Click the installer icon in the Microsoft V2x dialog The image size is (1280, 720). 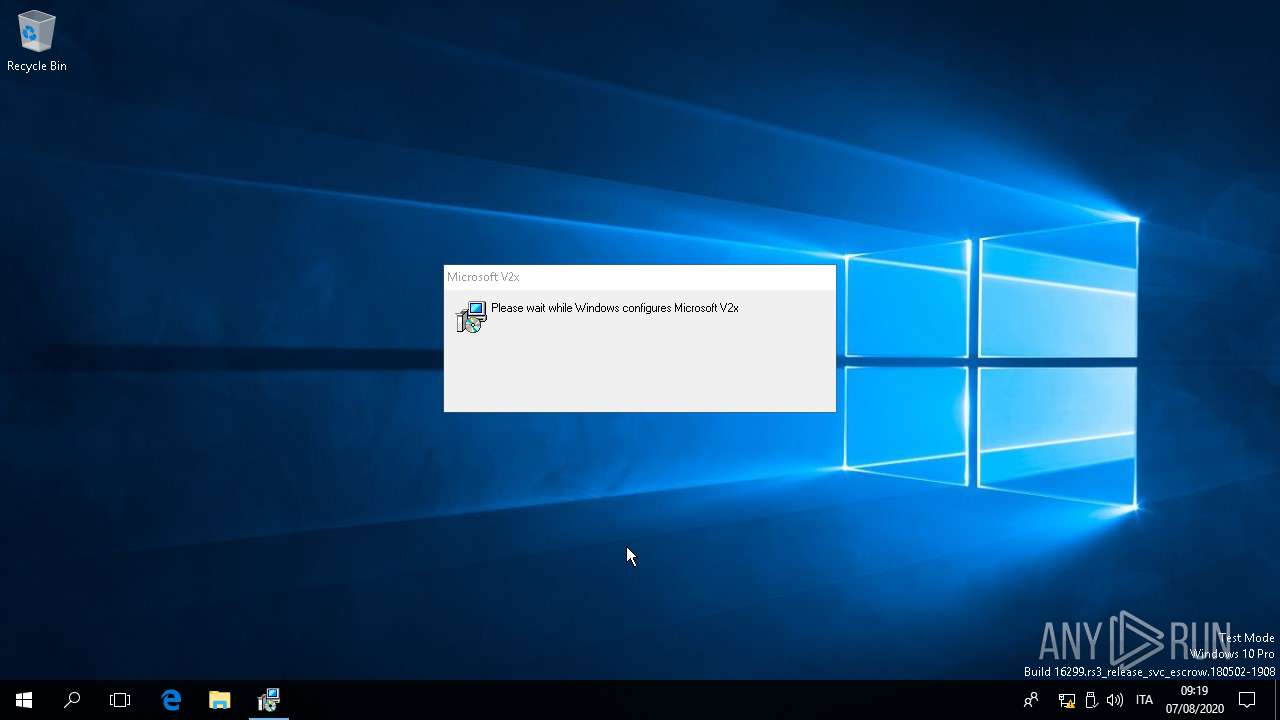click(471, 317)
